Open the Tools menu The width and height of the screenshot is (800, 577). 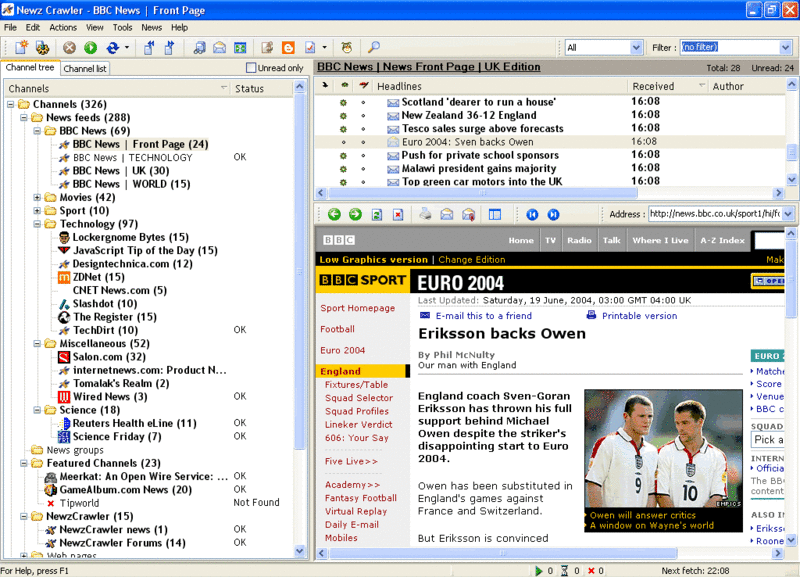[122, 28]
